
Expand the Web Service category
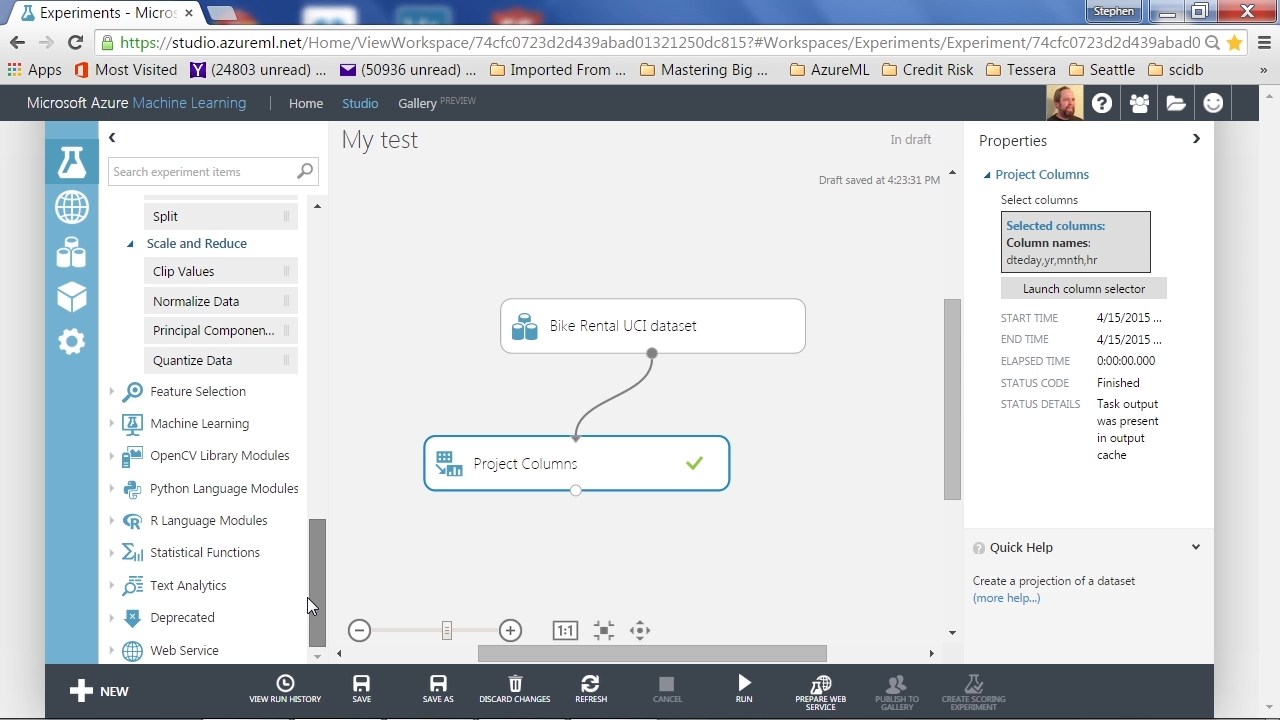112,651
